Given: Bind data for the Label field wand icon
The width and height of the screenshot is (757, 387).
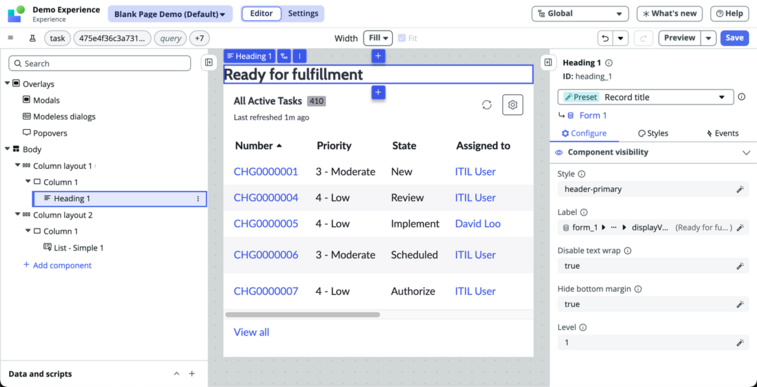Looking at the screenshot, I should point(740,227).
